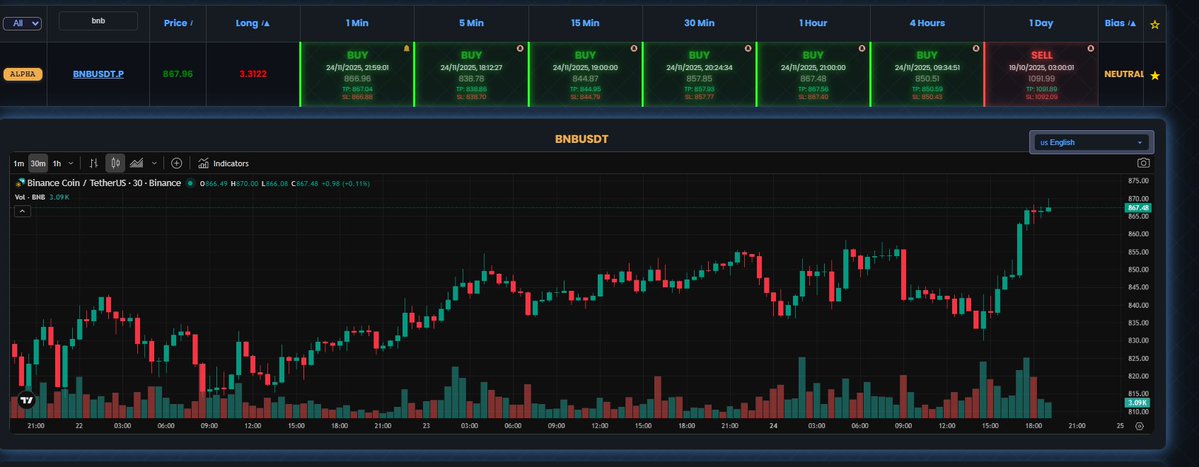Sort by the Bias column header
Image resolution: width=1199 pixels, height=467 pixels.
point(1120,23)
